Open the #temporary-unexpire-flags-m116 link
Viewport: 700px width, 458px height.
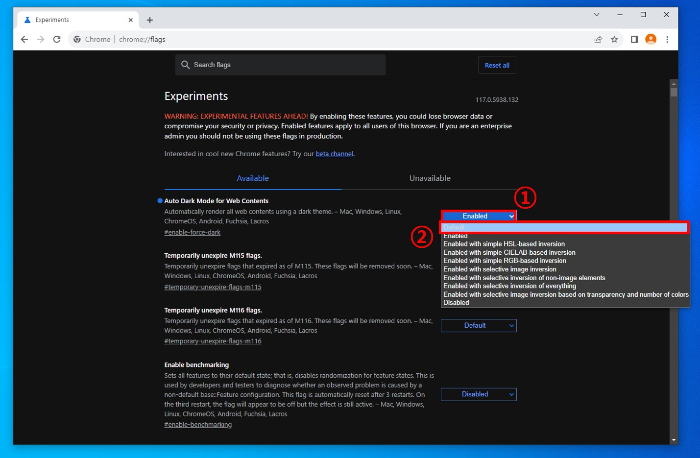coord(212,341)
